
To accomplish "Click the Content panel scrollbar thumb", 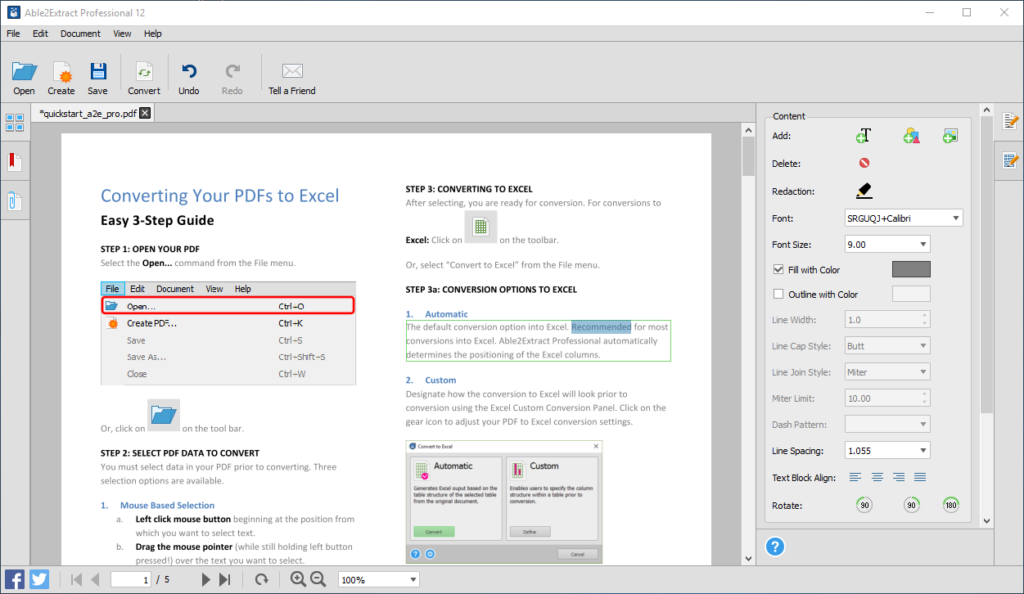I will [x=987, y=264].
